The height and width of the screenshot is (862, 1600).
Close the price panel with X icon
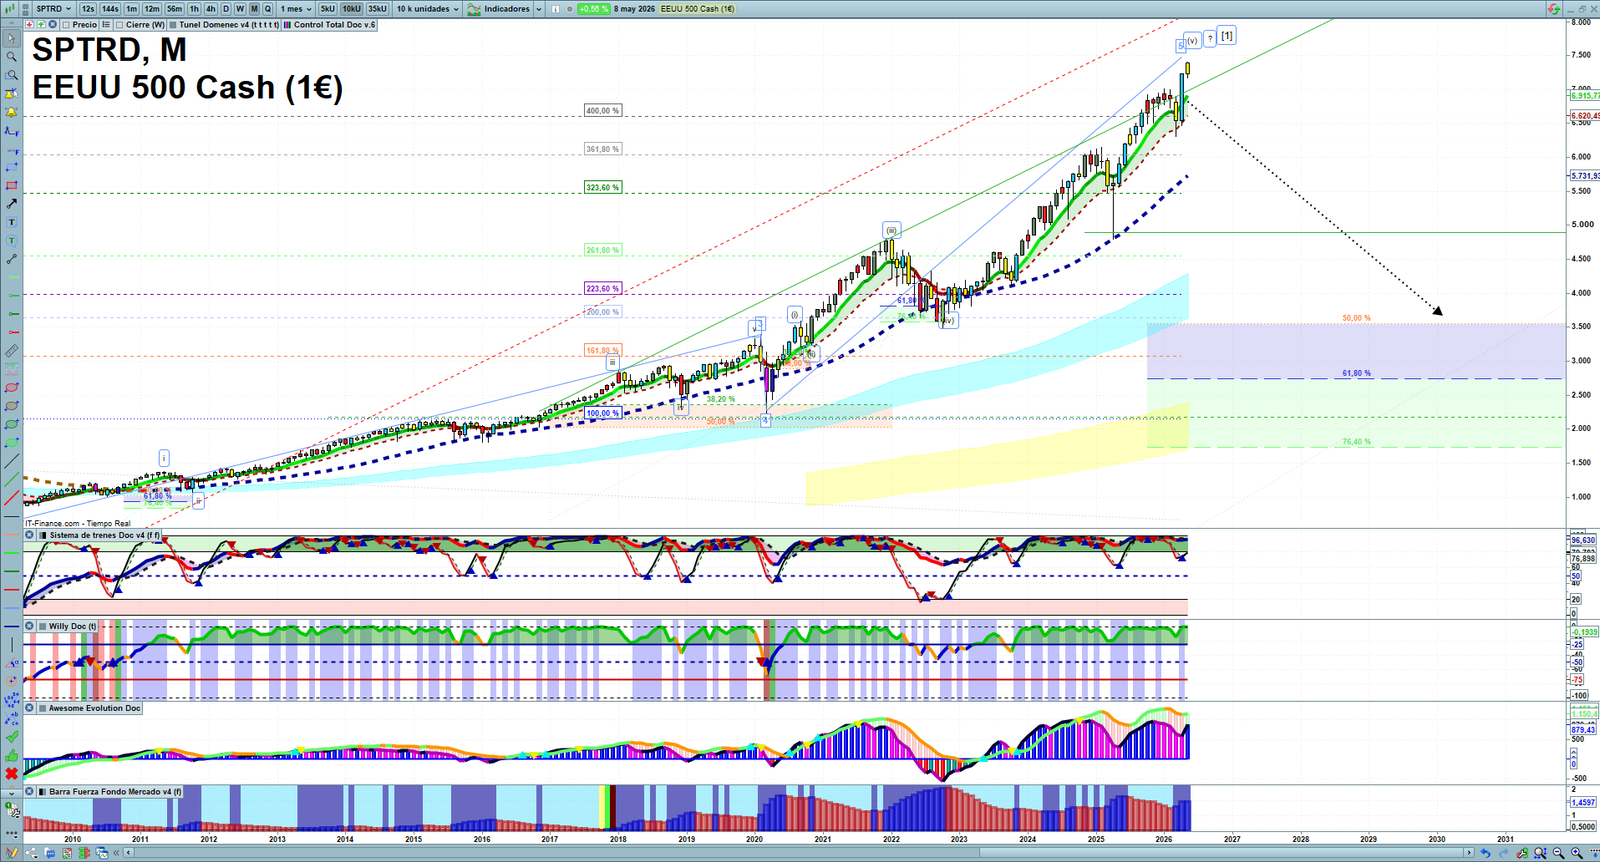tap(52, 25)
